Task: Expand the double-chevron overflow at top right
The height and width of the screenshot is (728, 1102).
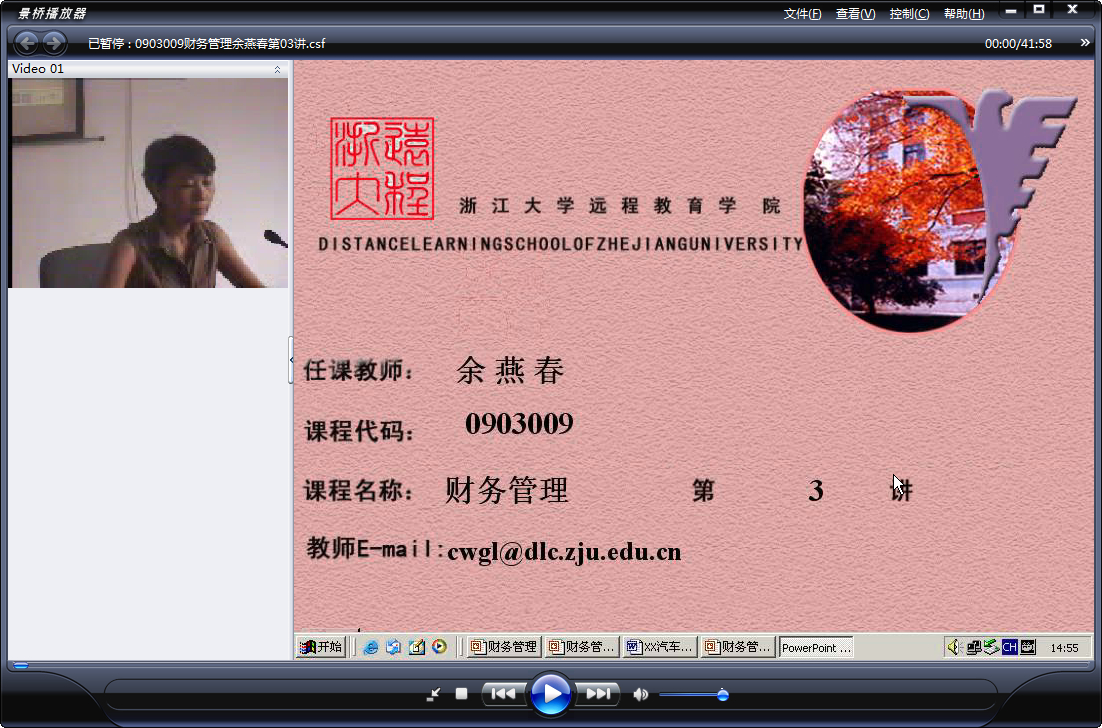Action: tap(1085, 43)
